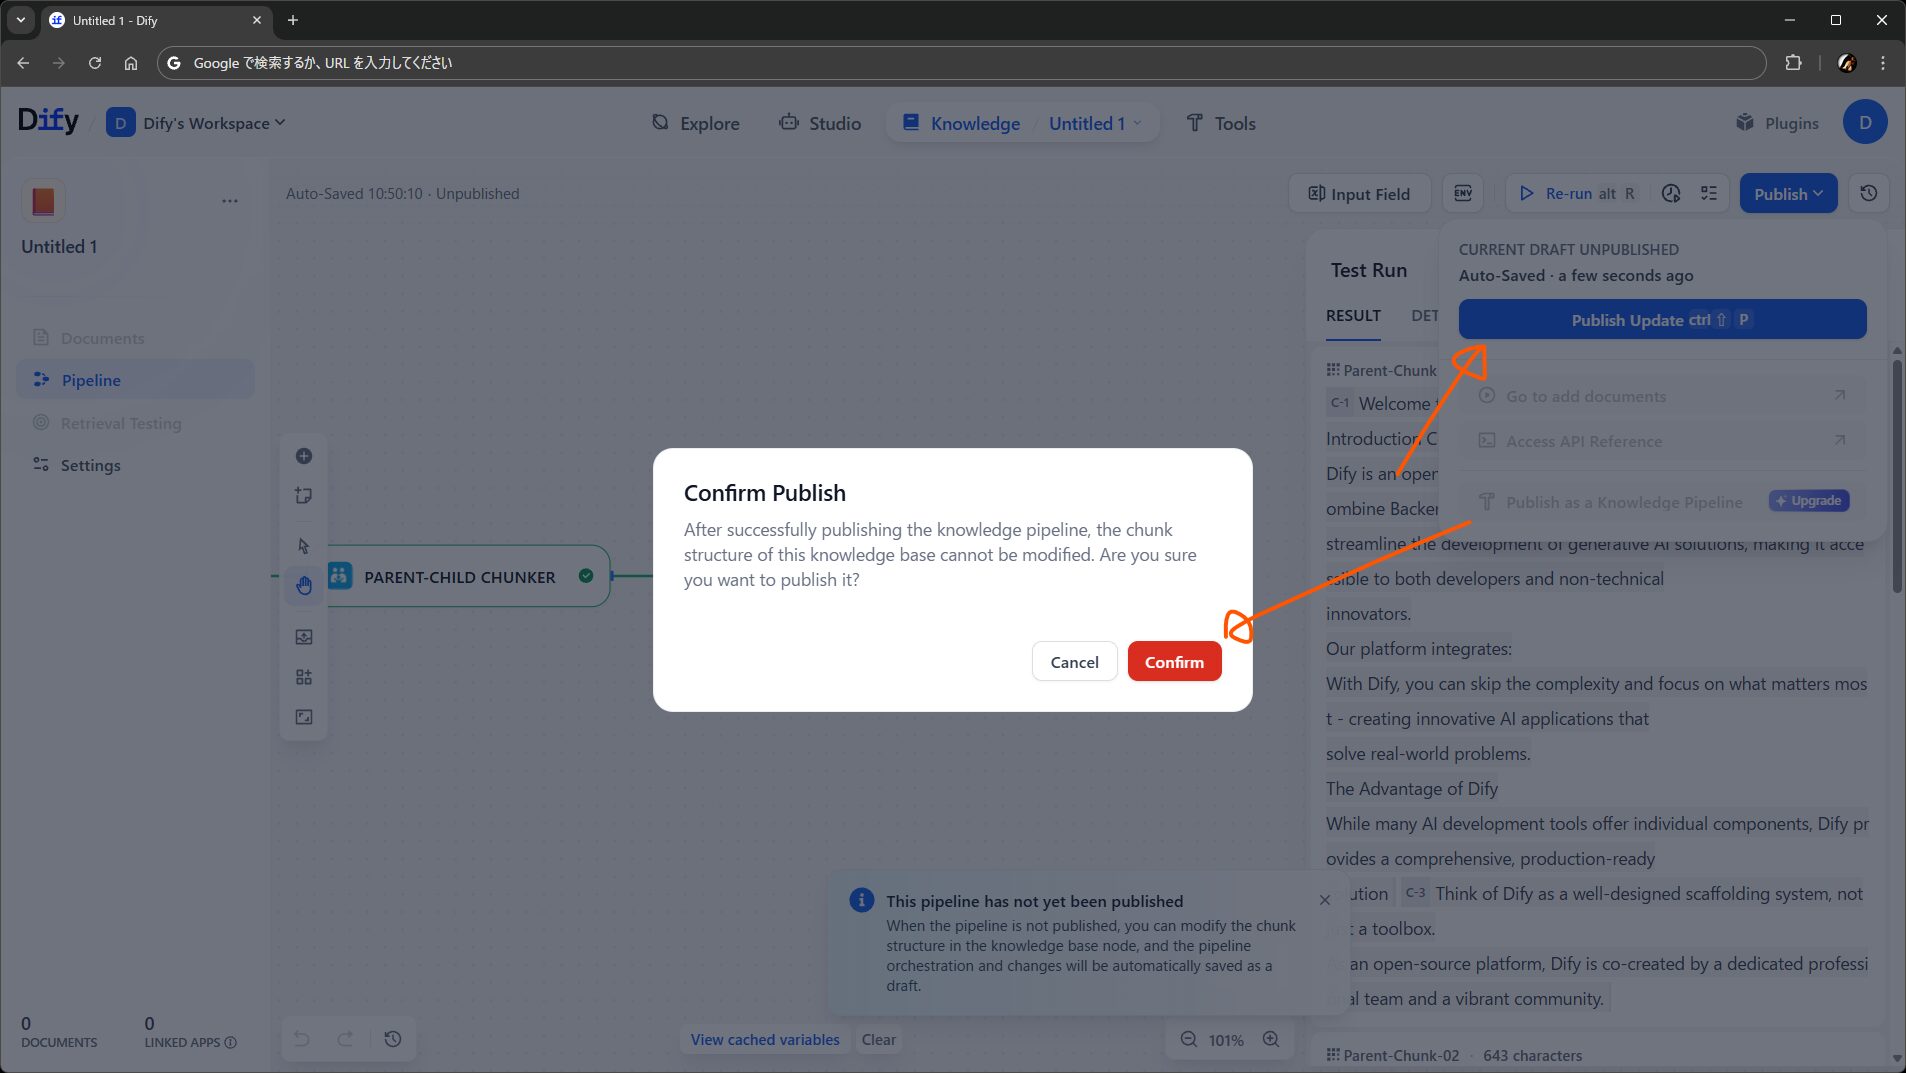Open version history clock icon

[x=1868, y=194]
